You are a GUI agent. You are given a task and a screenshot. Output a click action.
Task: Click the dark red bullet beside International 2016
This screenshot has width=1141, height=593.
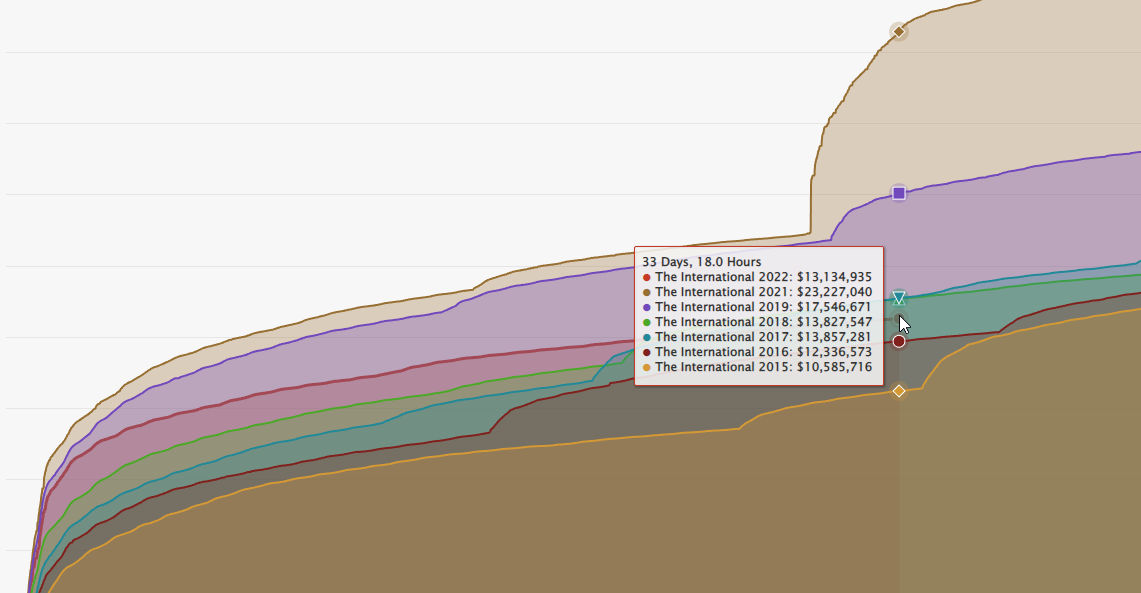(x=647, y=352)
